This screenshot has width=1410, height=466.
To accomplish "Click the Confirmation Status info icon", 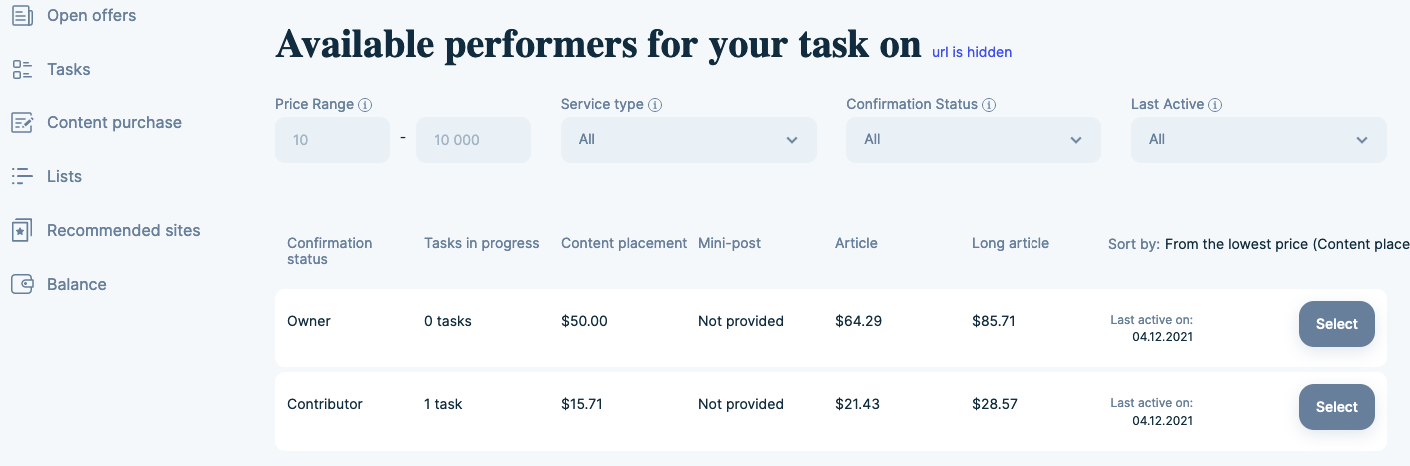I will coord(988,105).
